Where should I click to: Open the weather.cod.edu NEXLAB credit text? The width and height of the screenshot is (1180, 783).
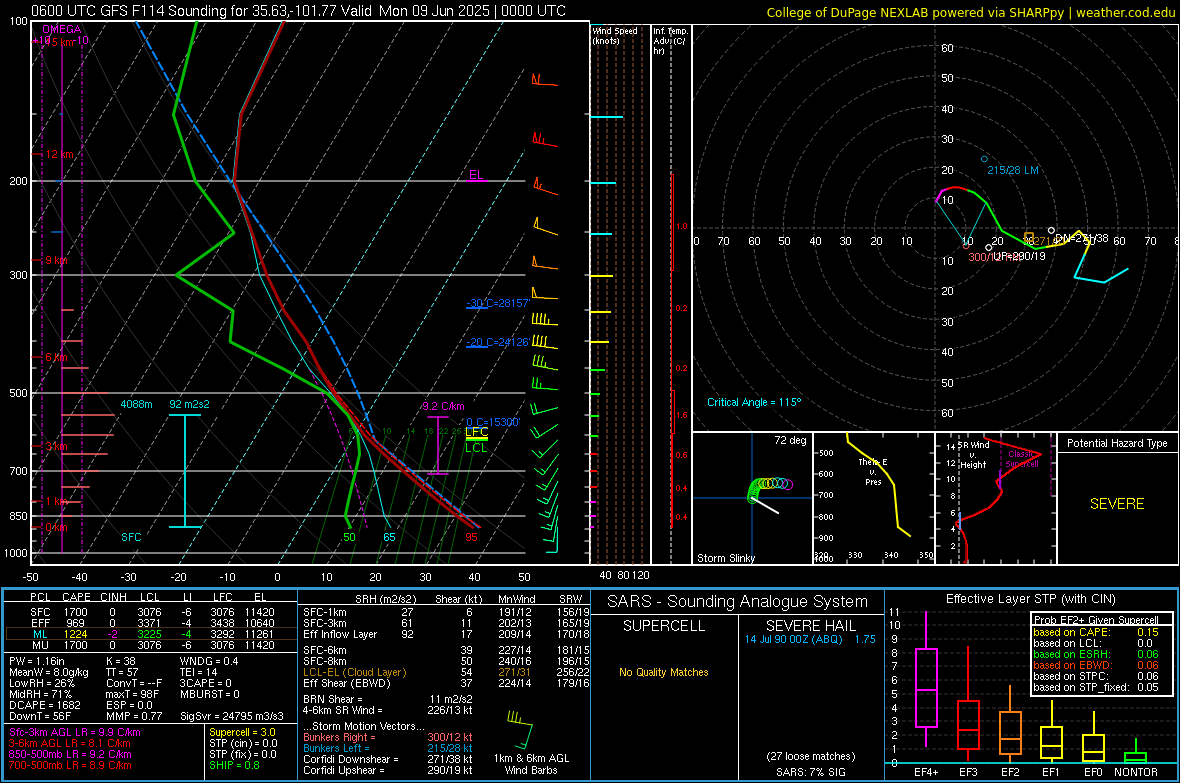(971, 12)
